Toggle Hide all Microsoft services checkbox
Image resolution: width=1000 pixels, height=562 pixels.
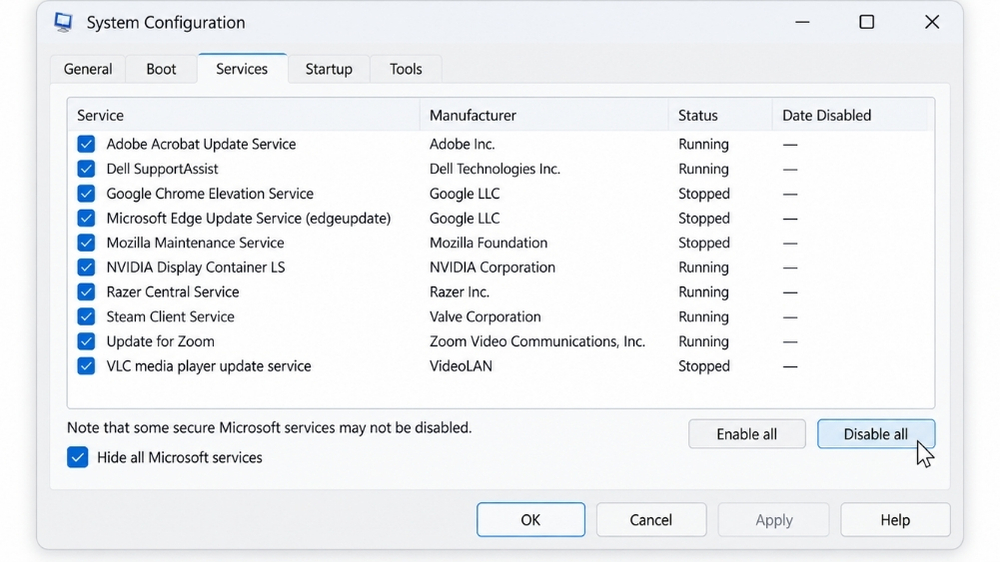(77, 457)
